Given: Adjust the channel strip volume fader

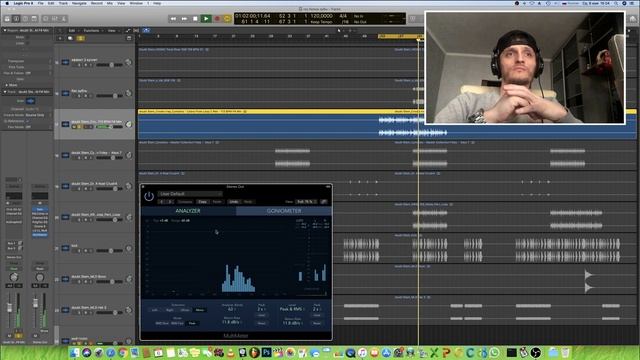Looking at the screenshot, I should point(9,308).
